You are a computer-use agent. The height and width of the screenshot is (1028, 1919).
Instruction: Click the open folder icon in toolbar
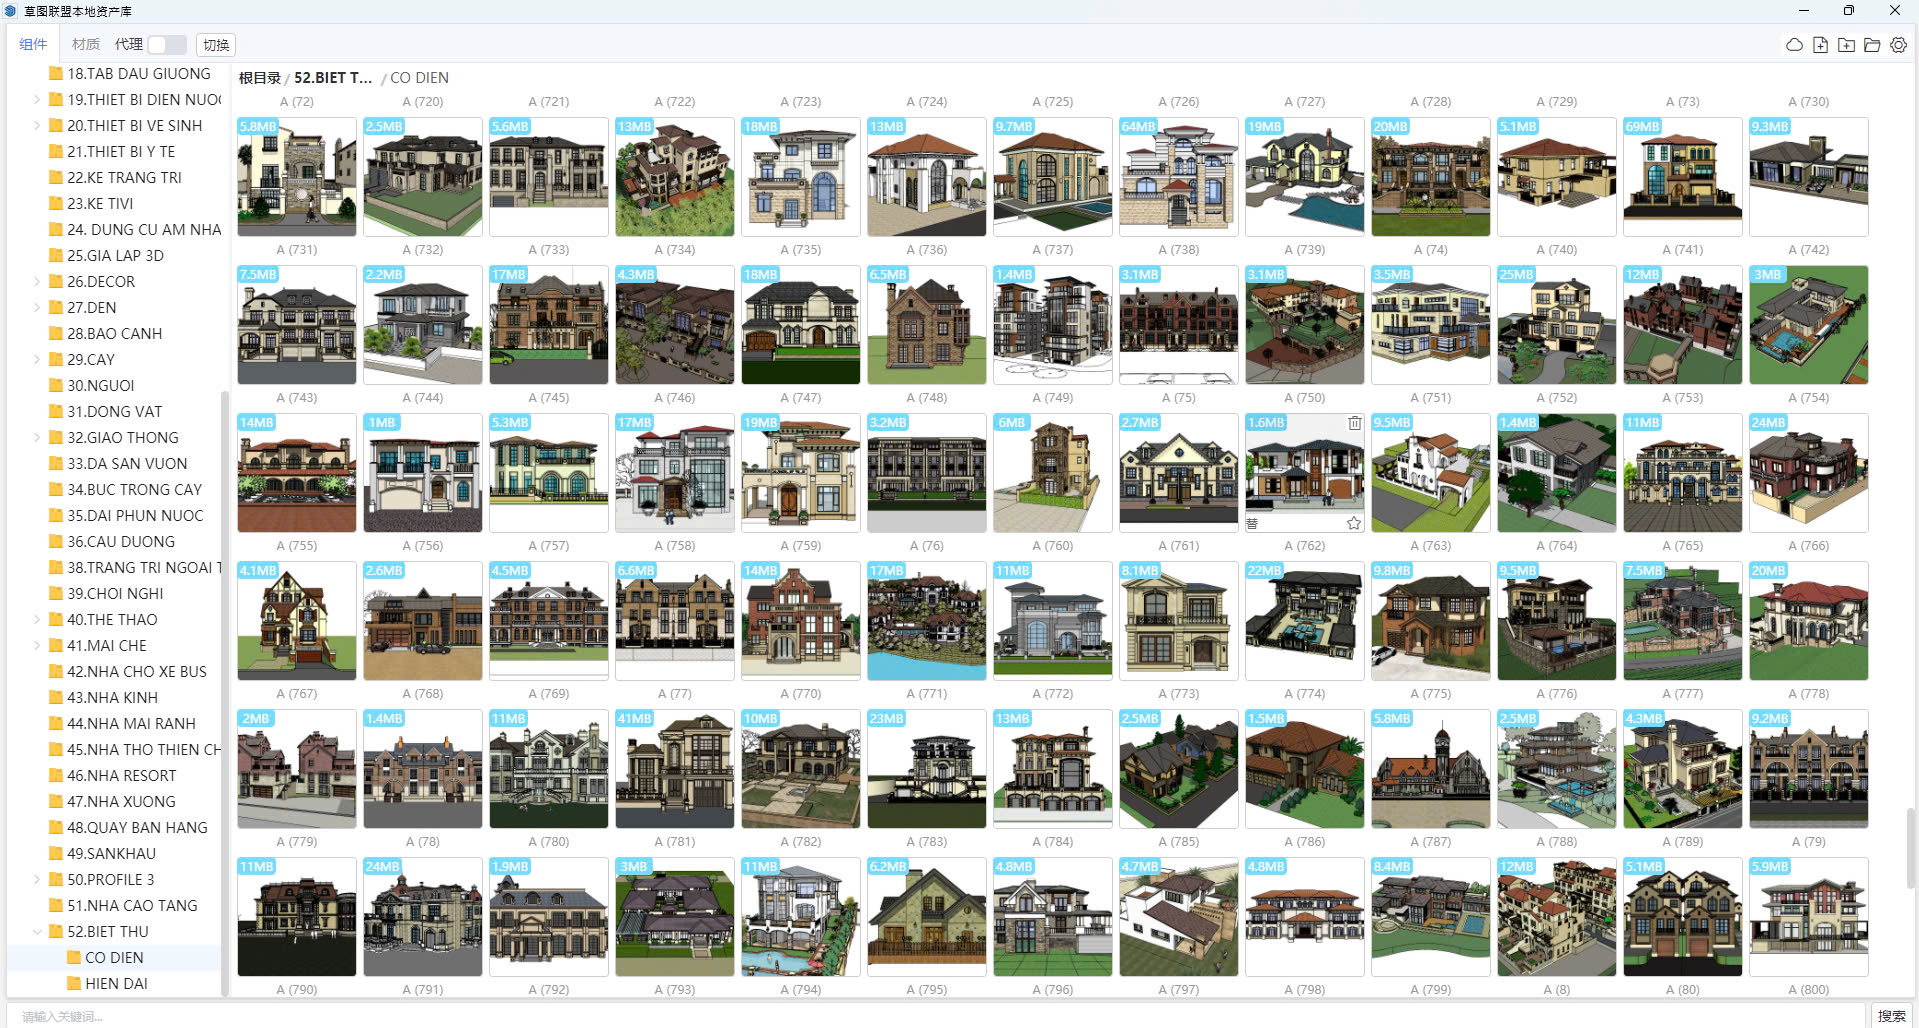[x=1872, y=45]
